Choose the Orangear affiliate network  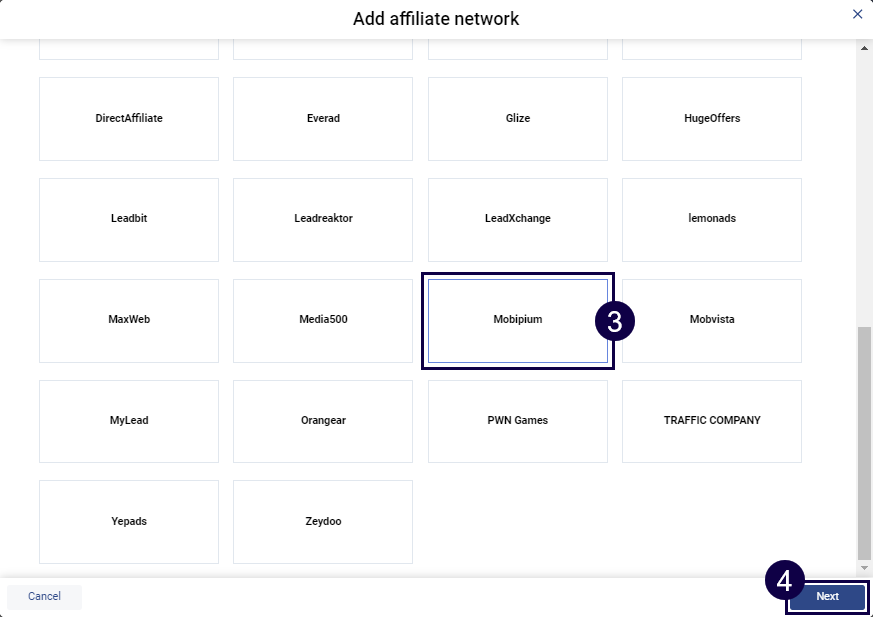pos(323,421)
